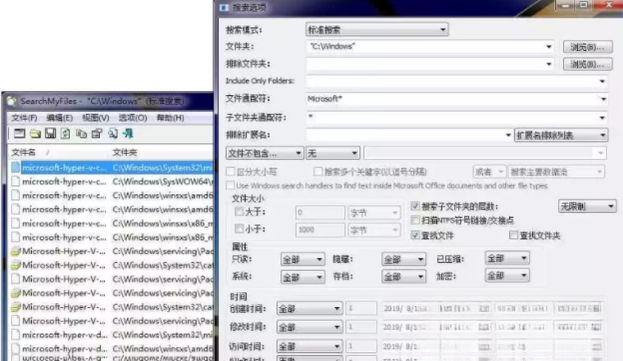
Task: Click the yellow open-folder toolbar icon
Action: point(35,134)
